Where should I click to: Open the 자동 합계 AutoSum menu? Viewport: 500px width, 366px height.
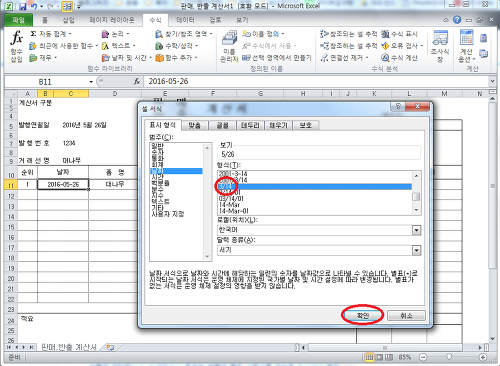point(51,34)
